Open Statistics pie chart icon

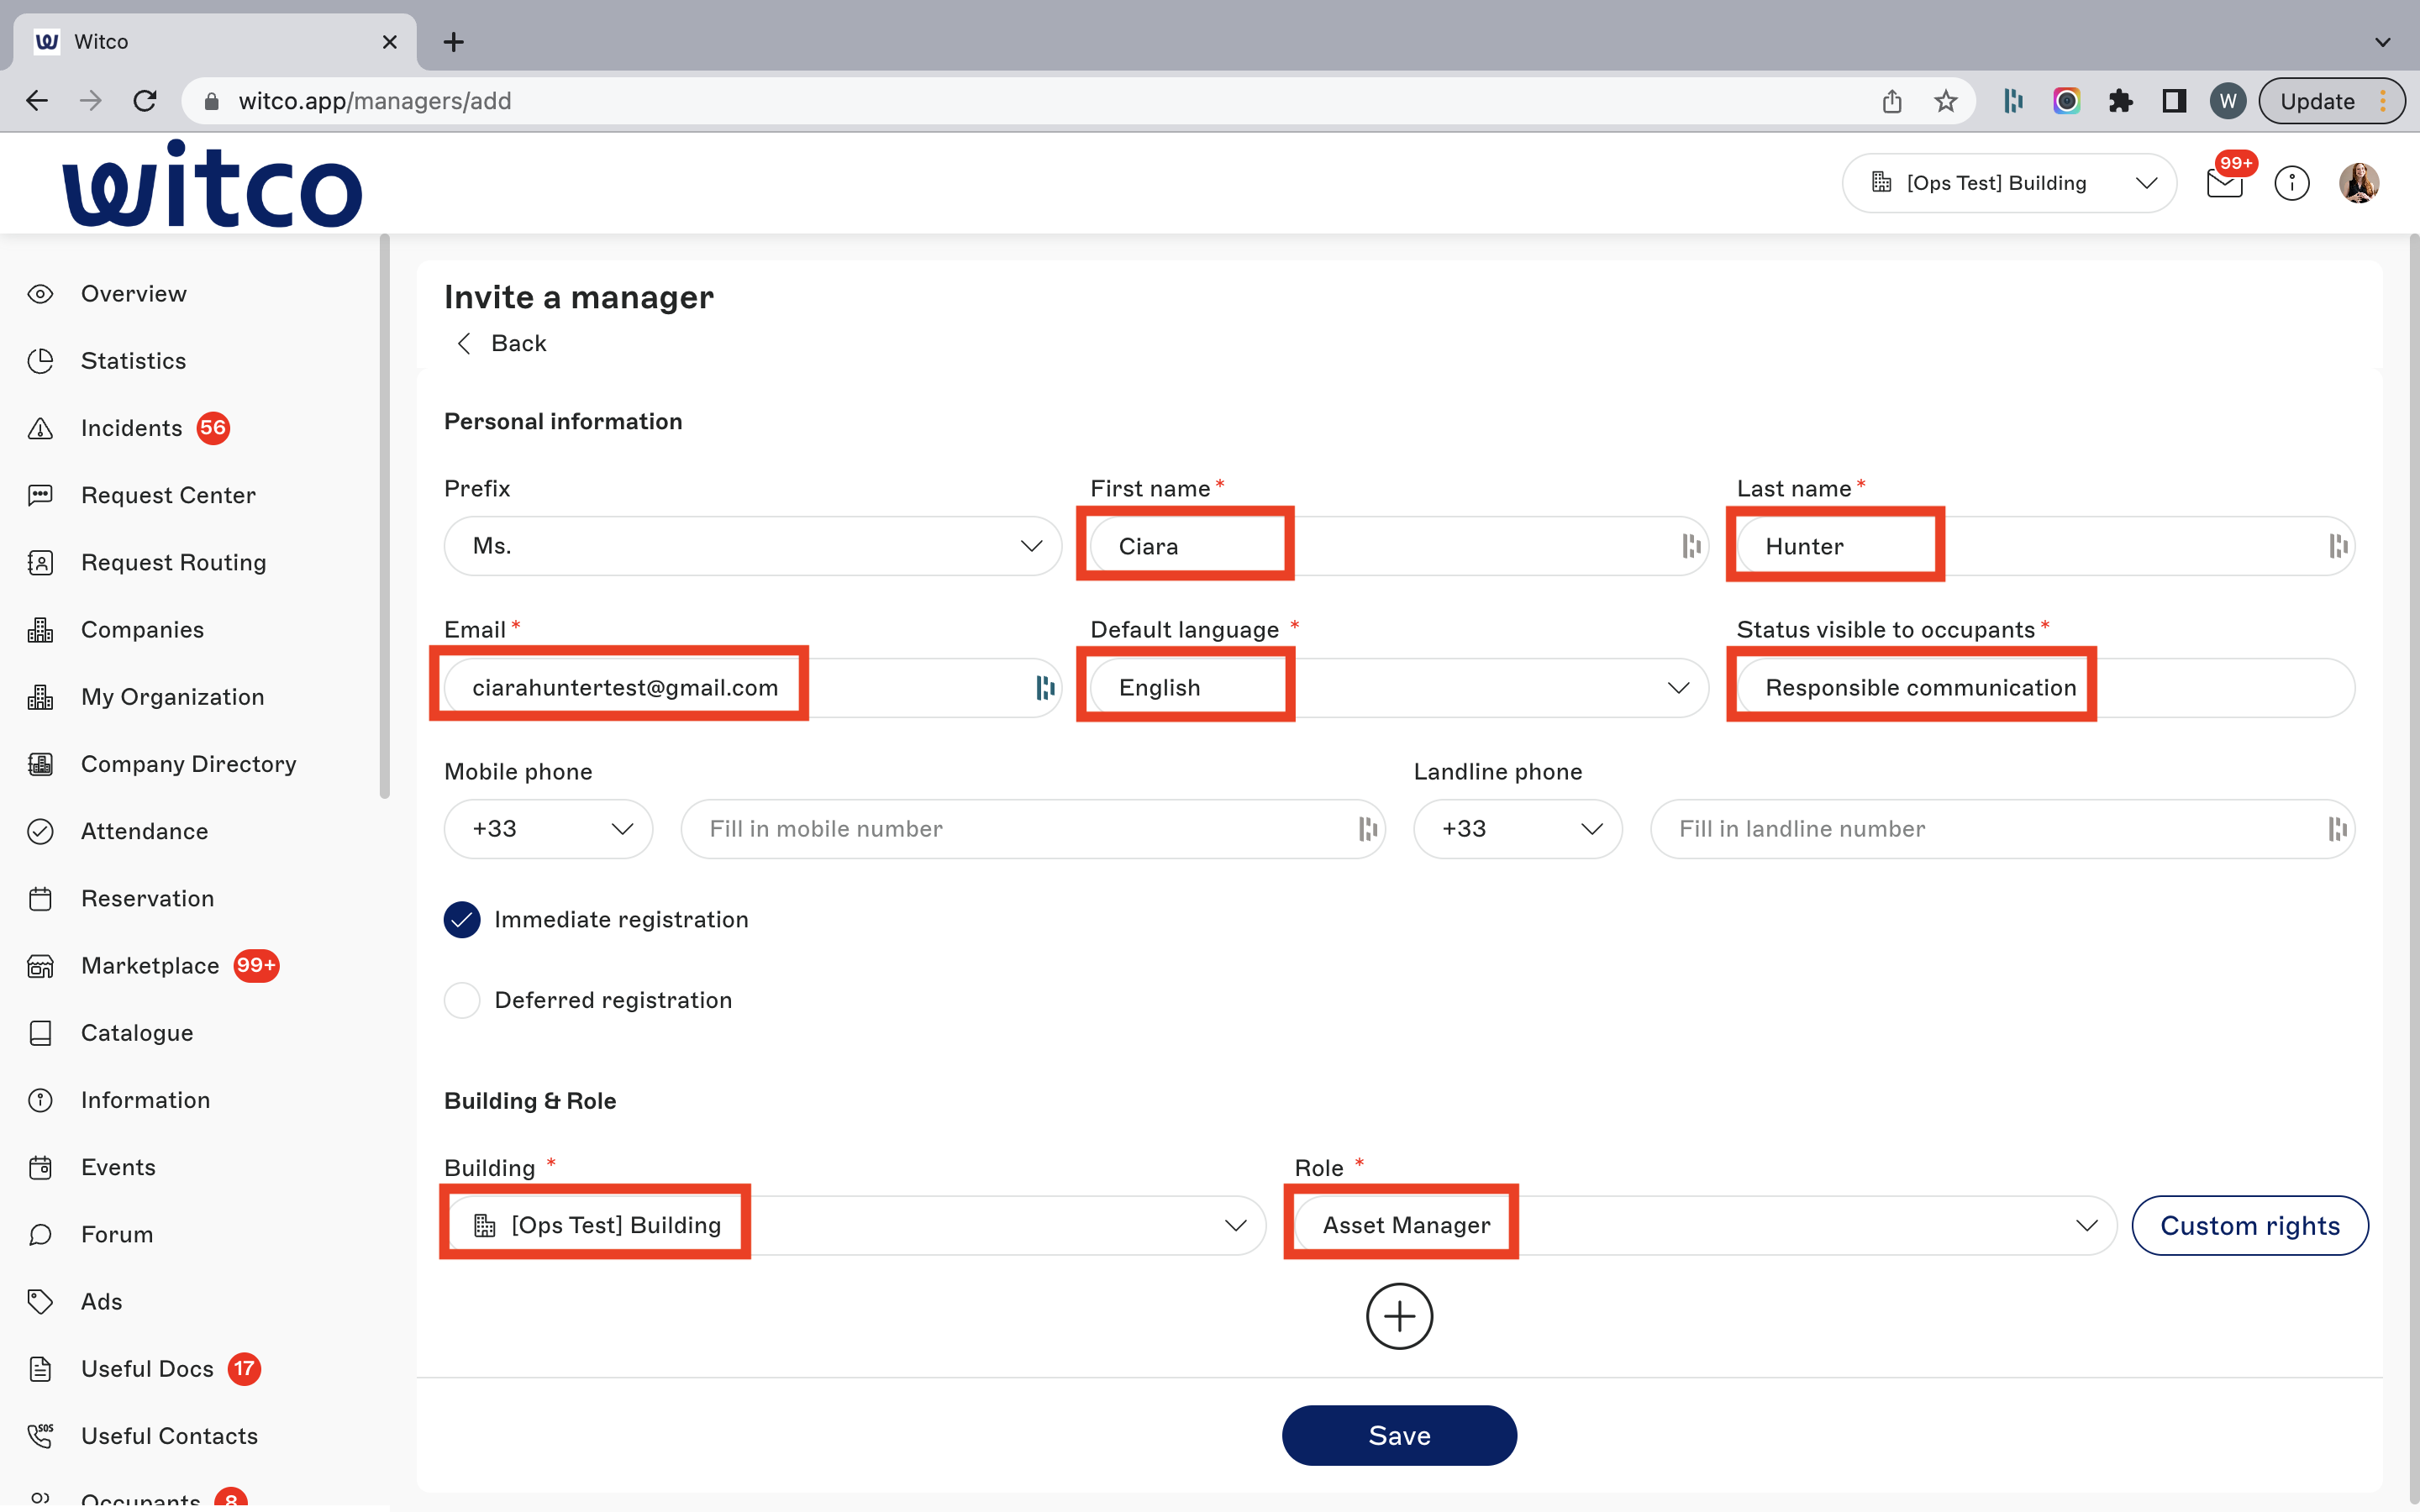pyautogui.click(x=40, y=361)
